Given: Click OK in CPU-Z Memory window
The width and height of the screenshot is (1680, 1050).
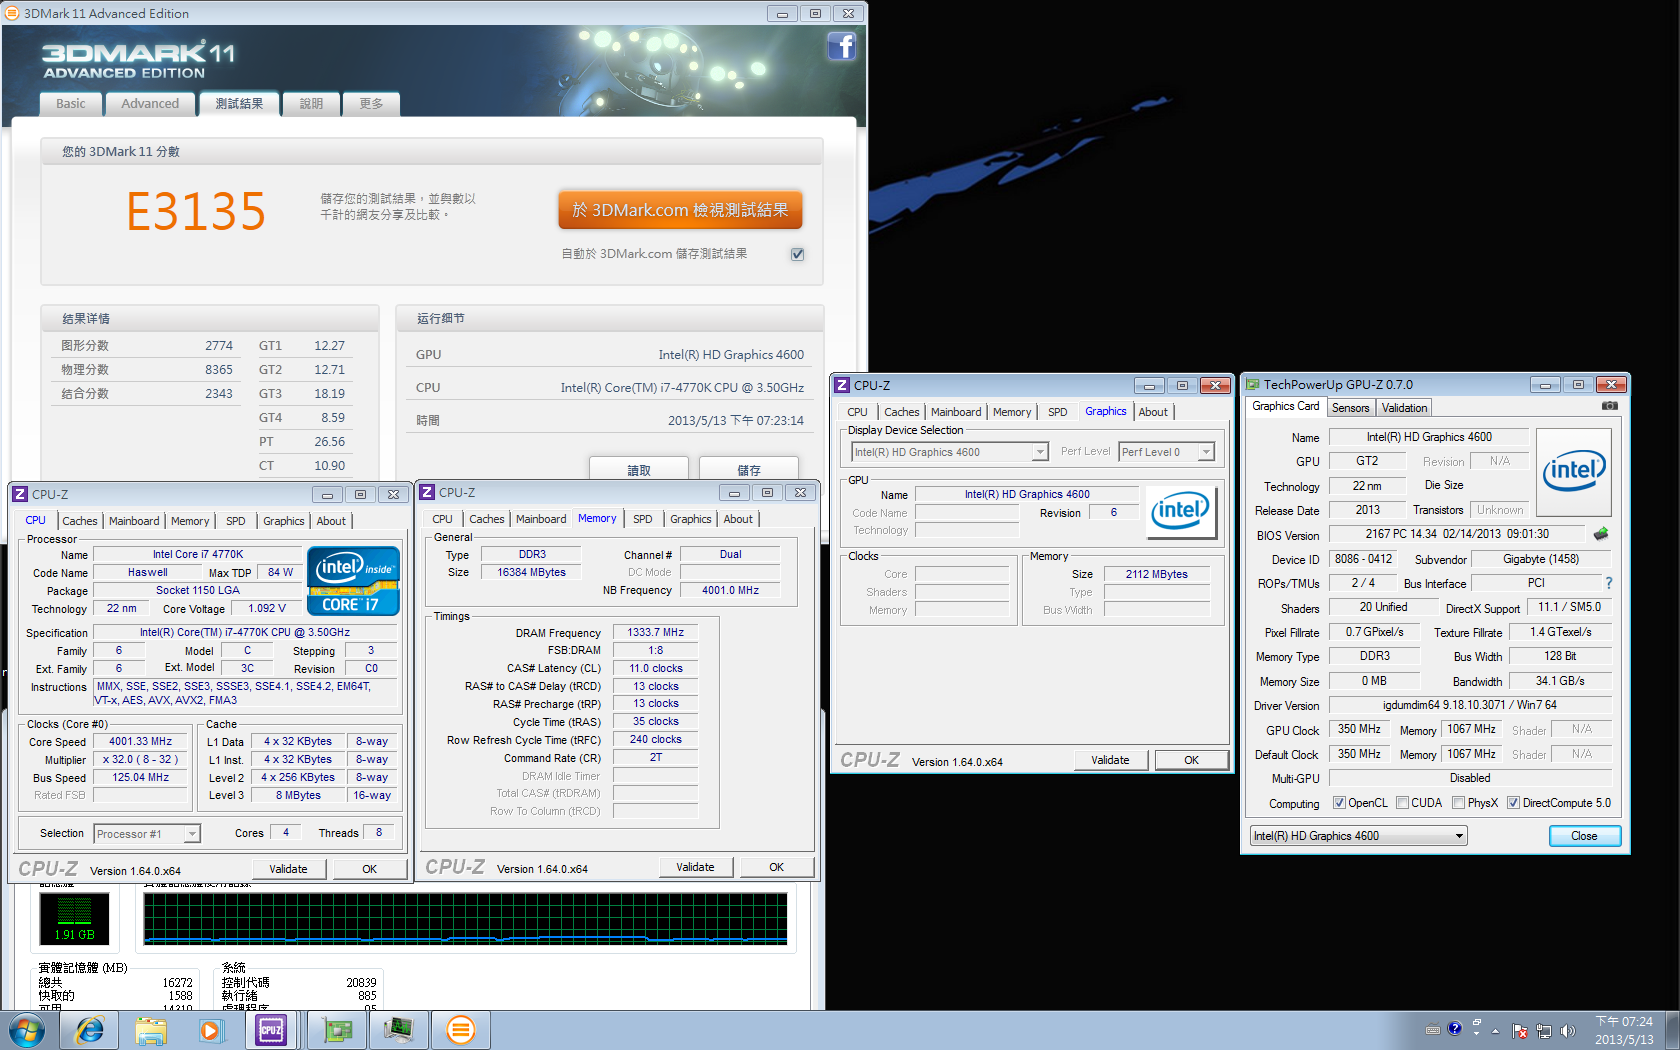Looking at the screenshot, I should (776, 867).
